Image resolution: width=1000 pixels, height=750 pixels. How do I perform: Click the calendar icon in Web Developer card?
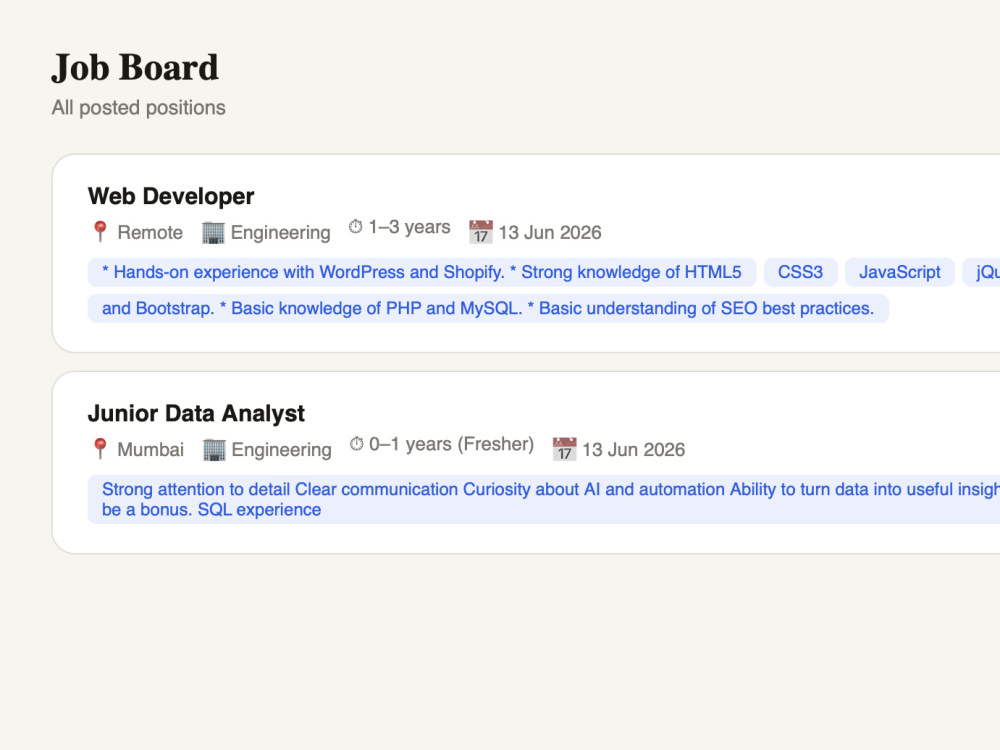point(481,232)
